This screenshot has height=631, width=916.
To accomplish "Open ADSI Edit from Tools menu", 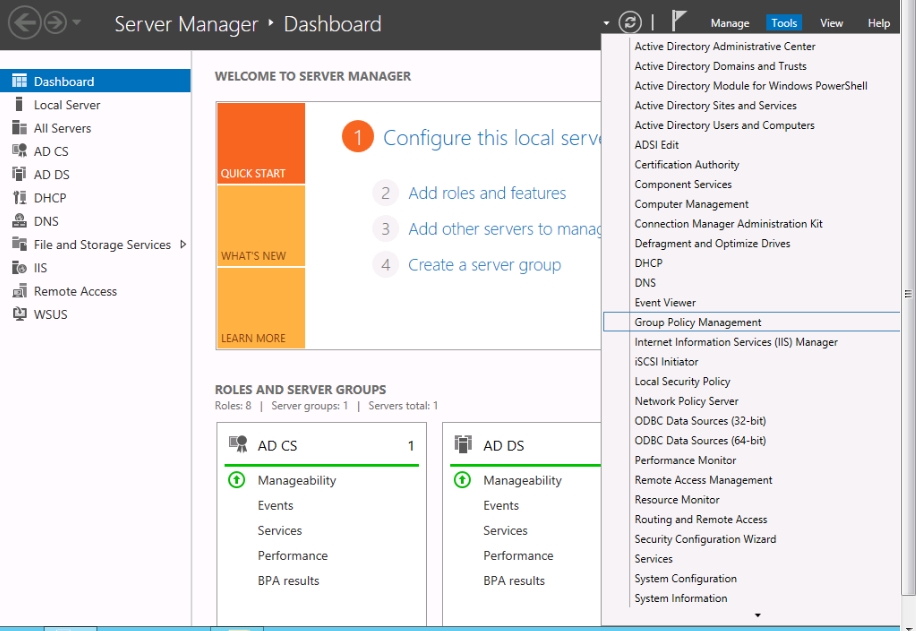I will (657, 145).
